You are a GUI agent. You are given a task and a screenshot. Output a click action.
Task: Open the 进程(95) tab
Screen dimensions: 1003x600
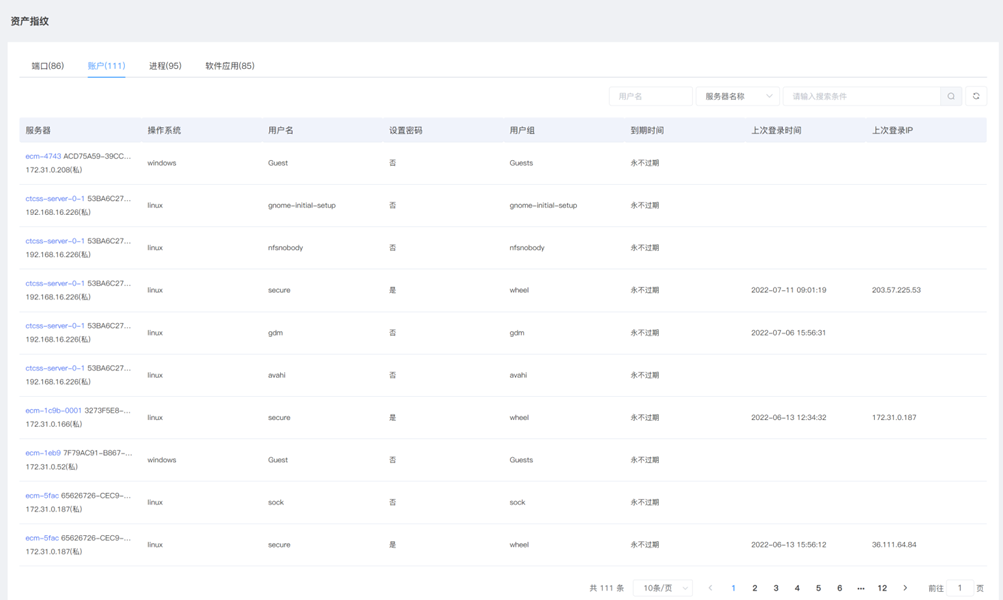point(165,66)
